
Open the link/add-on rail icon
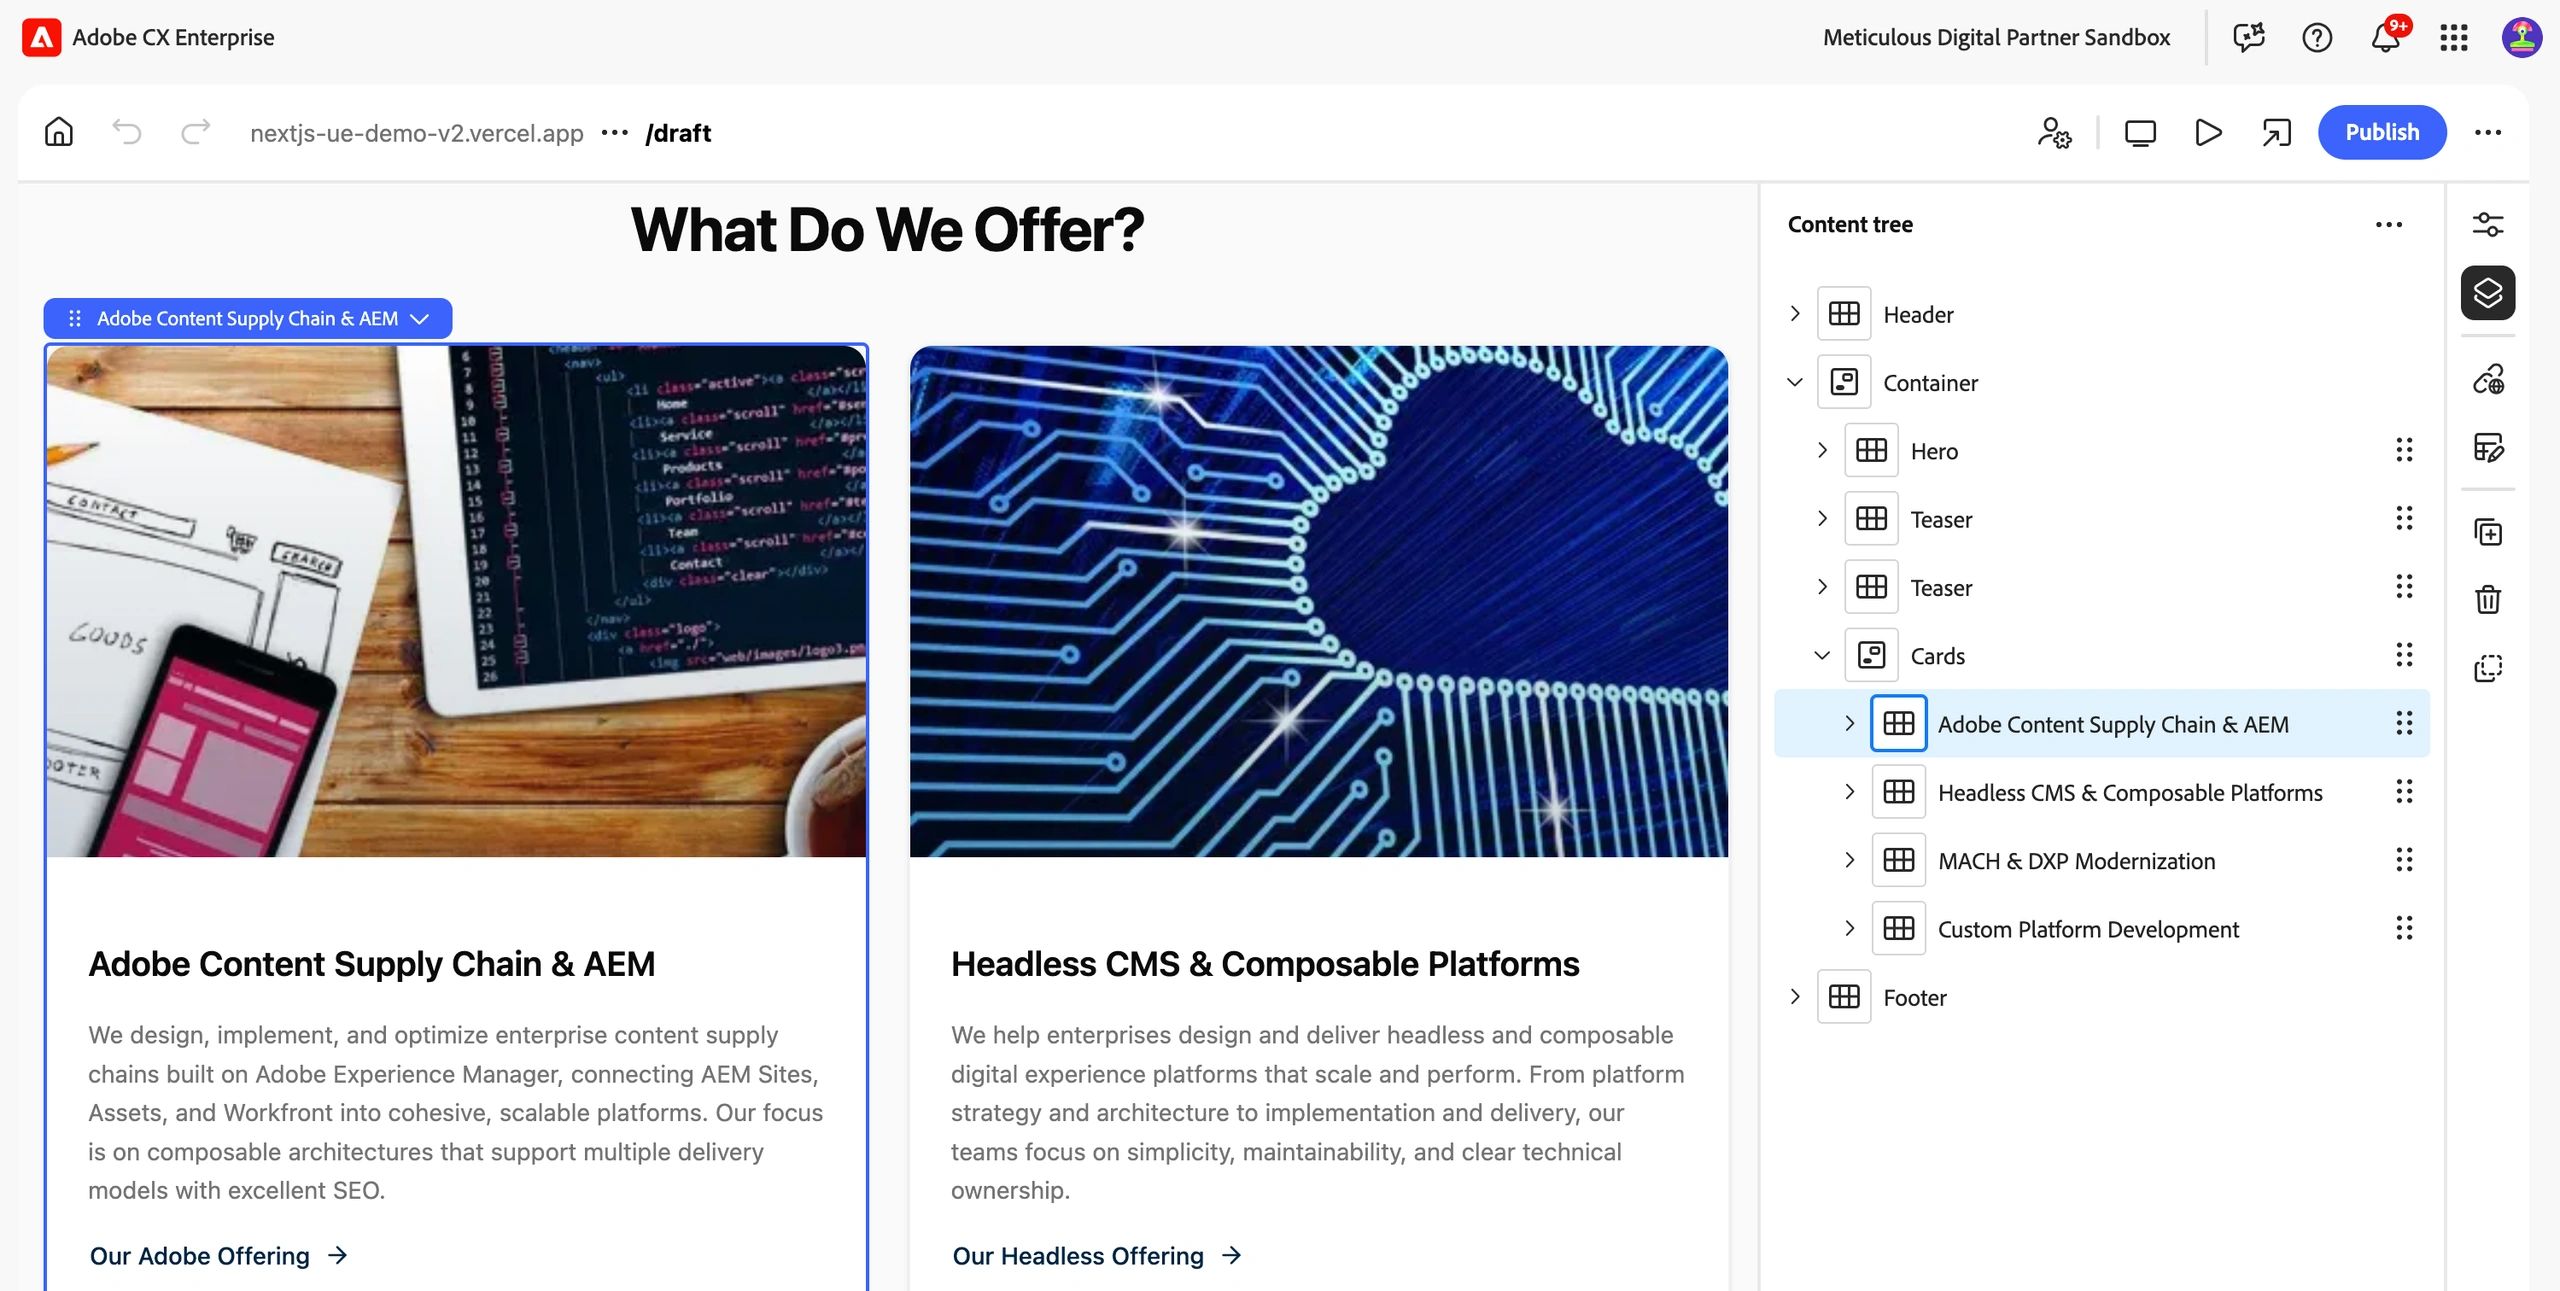pyautogui.click(x=2488, y=379)
